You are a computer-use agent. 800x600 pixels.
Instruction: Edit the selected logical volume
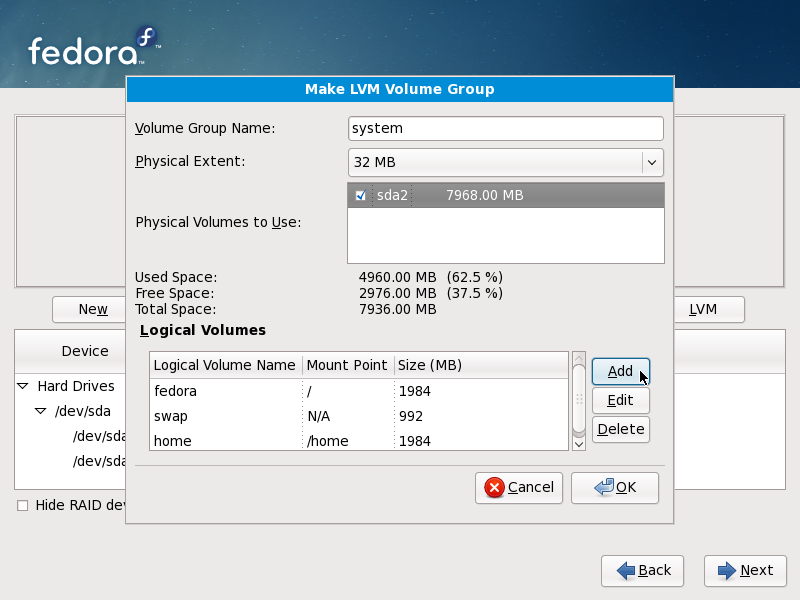[620, 401]
